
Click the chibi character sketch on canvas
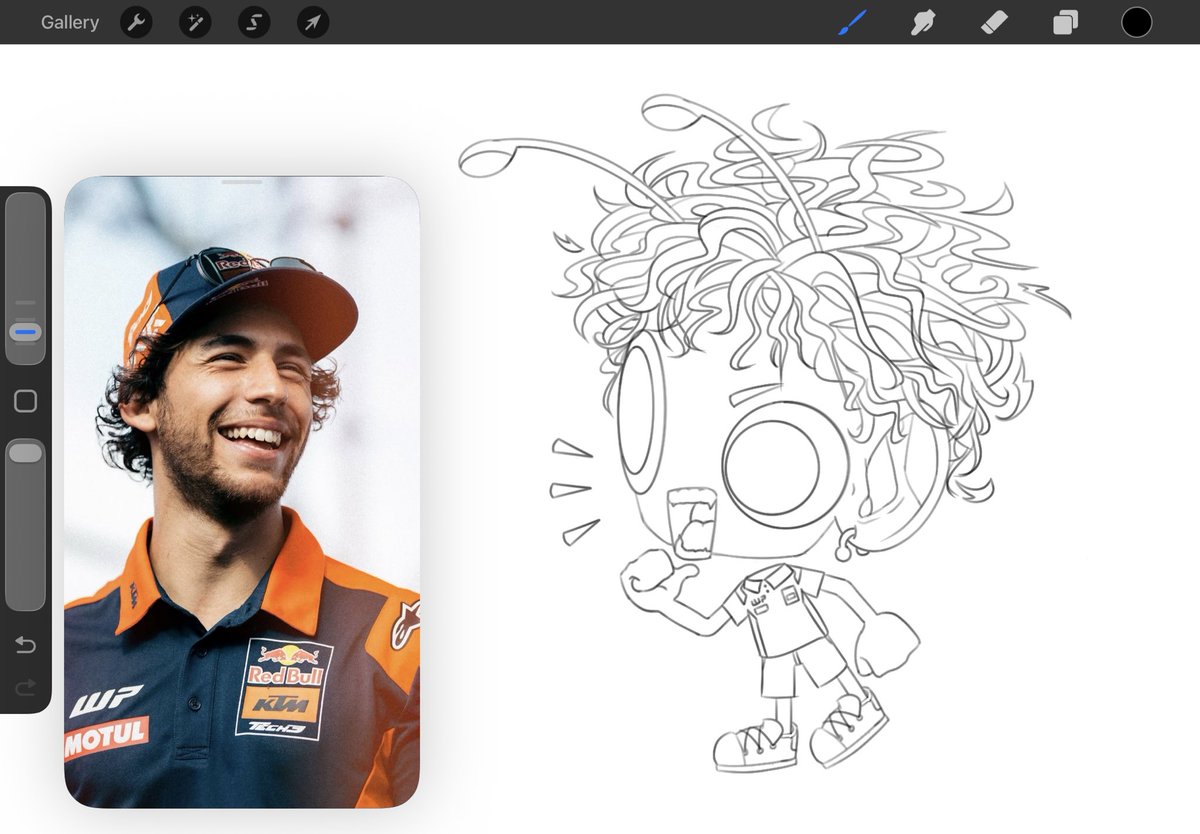tap(765, 432)
